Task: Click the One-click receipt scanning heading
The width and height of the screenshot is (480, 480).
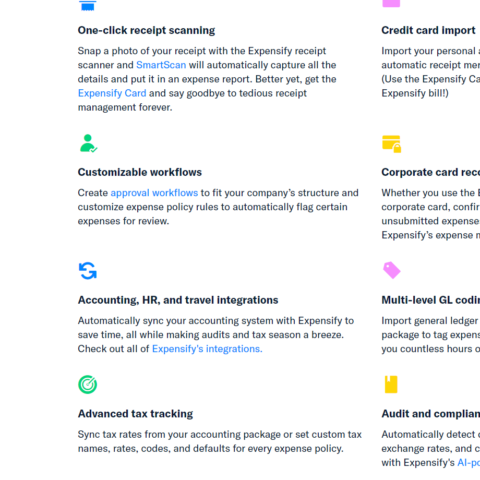Action: 146,30
